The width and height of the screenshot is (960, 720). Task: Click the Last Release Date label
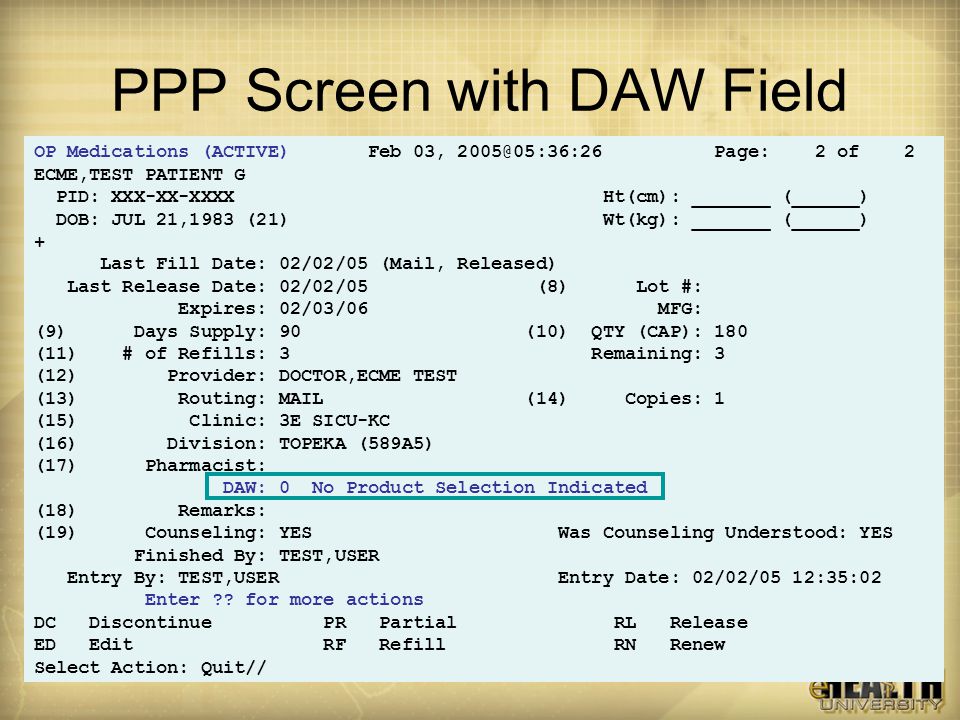click(166, 287)
